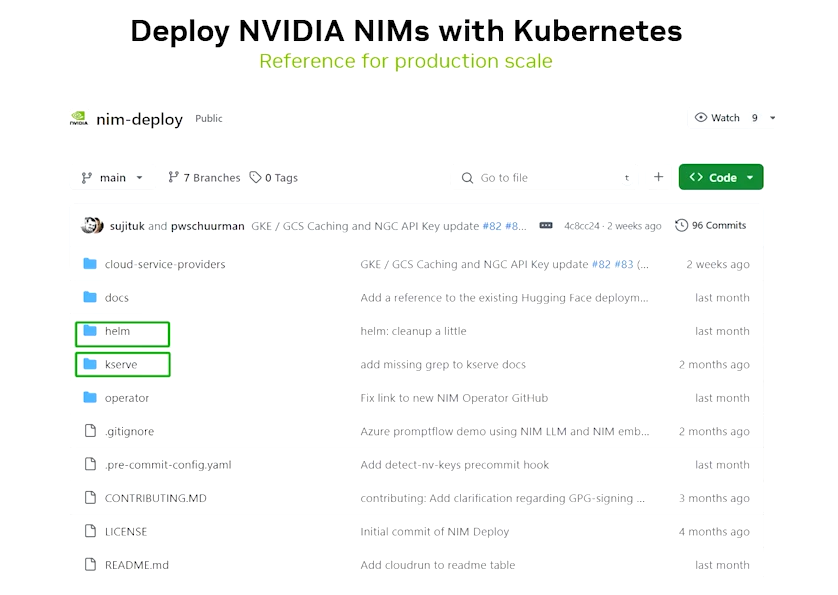Open commit hash 4c8cc24
Viewport: 838px width, 595px height.
[582, 226]
